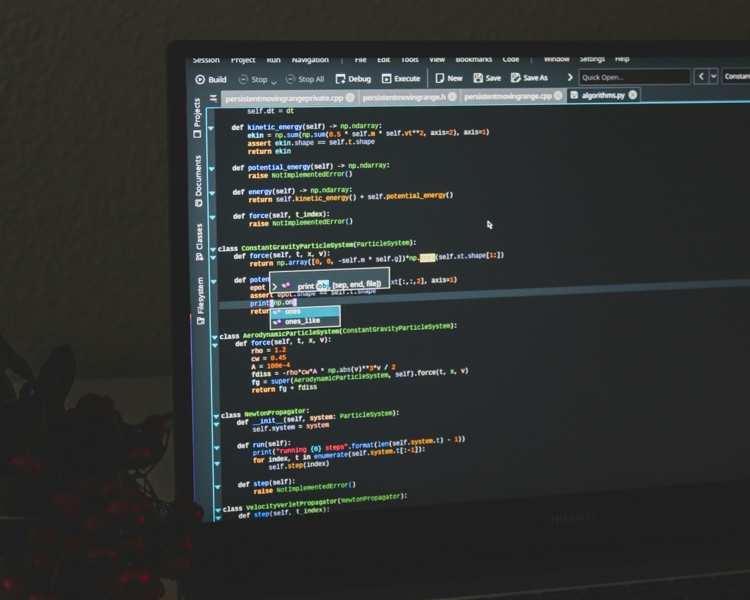The height and width of the screenshot is (600, 750).
Task: Choose 'ones_like' from the completion list
Action: tap(305, 321)
